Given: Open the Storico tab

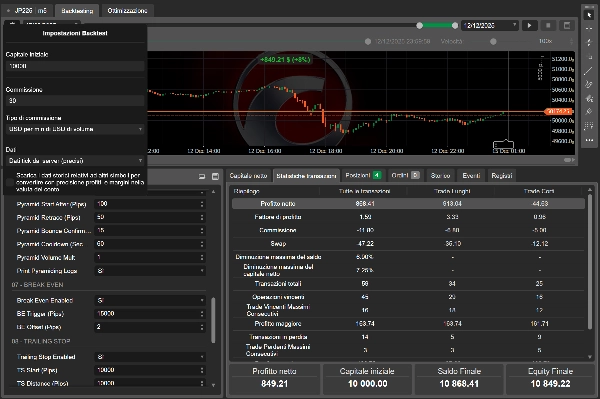Looking at the screenshot, I should (x=440, y=176).
